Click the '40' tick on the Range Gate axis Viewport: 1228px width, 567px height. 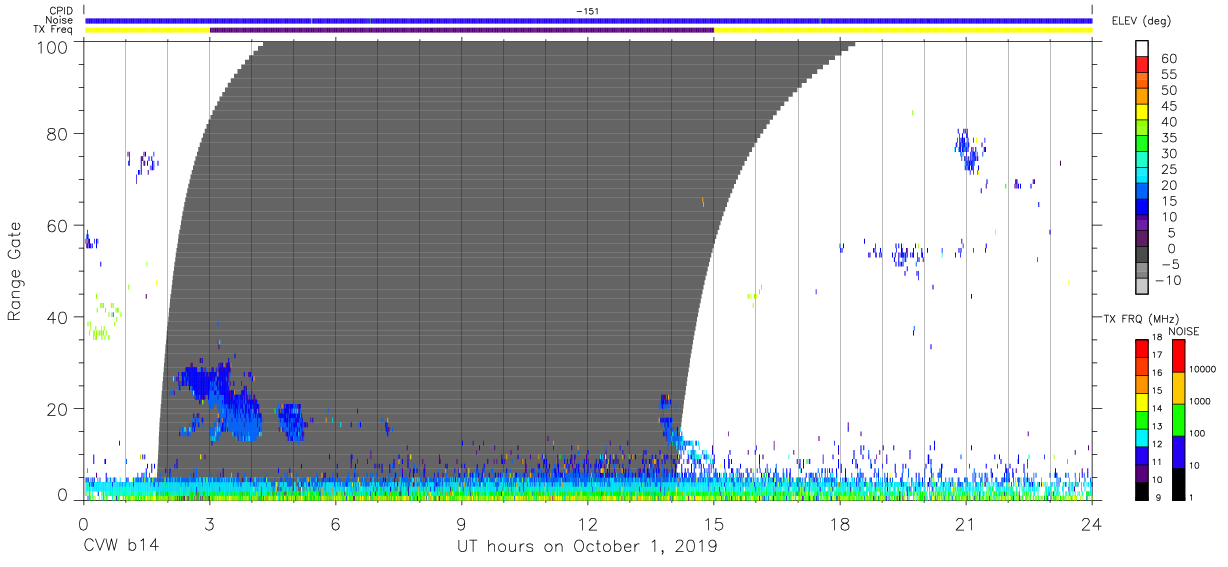coord(59,317)
